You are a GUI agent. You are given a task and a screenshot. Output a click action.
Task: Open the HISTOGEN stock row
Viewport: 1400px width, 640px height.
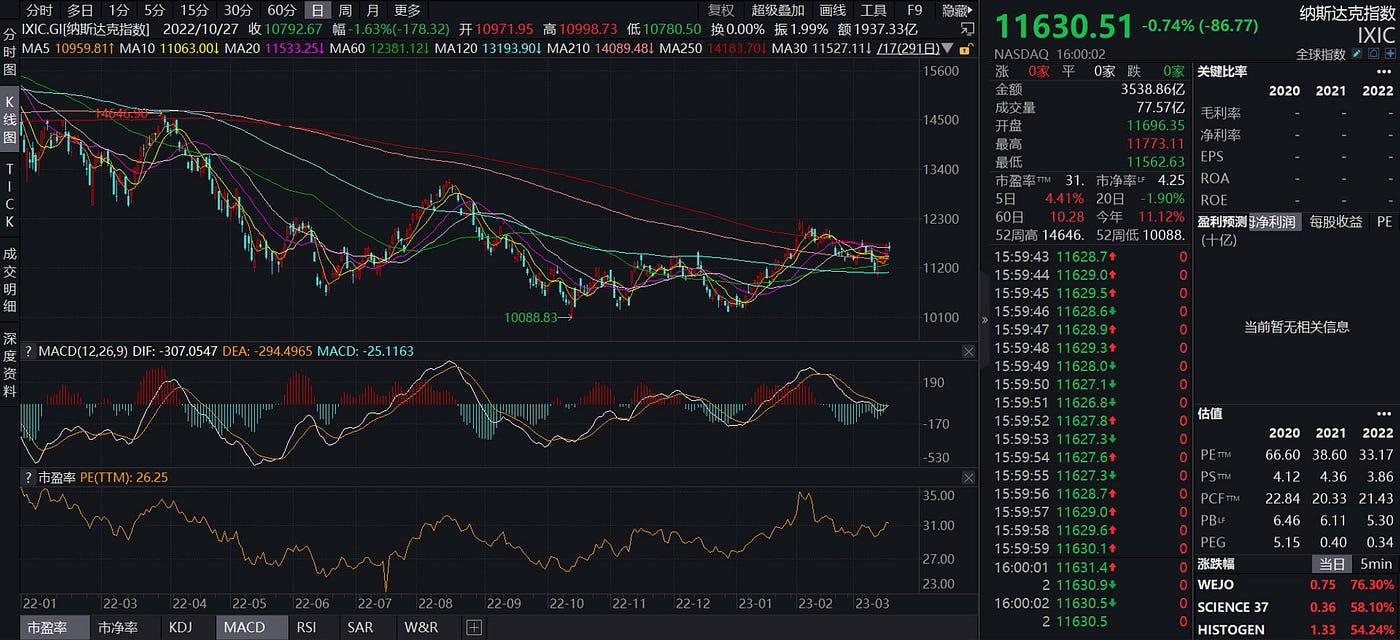coord(1296,629)
